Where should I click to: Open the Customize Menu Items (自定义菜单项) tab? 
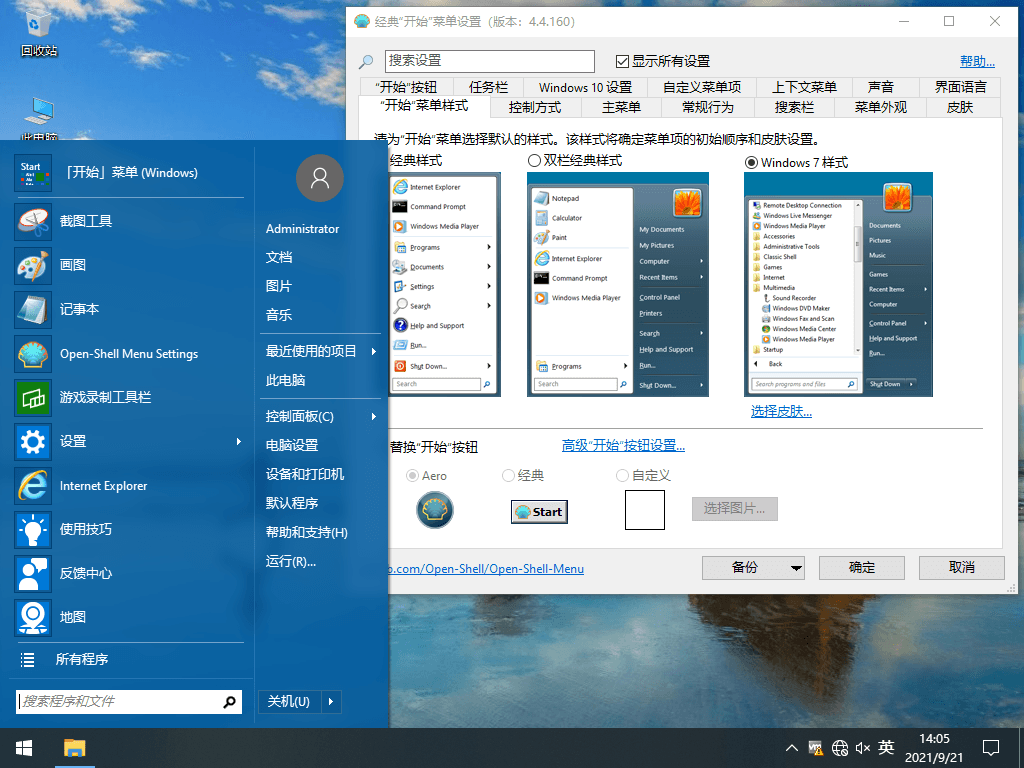coord(702,88)
